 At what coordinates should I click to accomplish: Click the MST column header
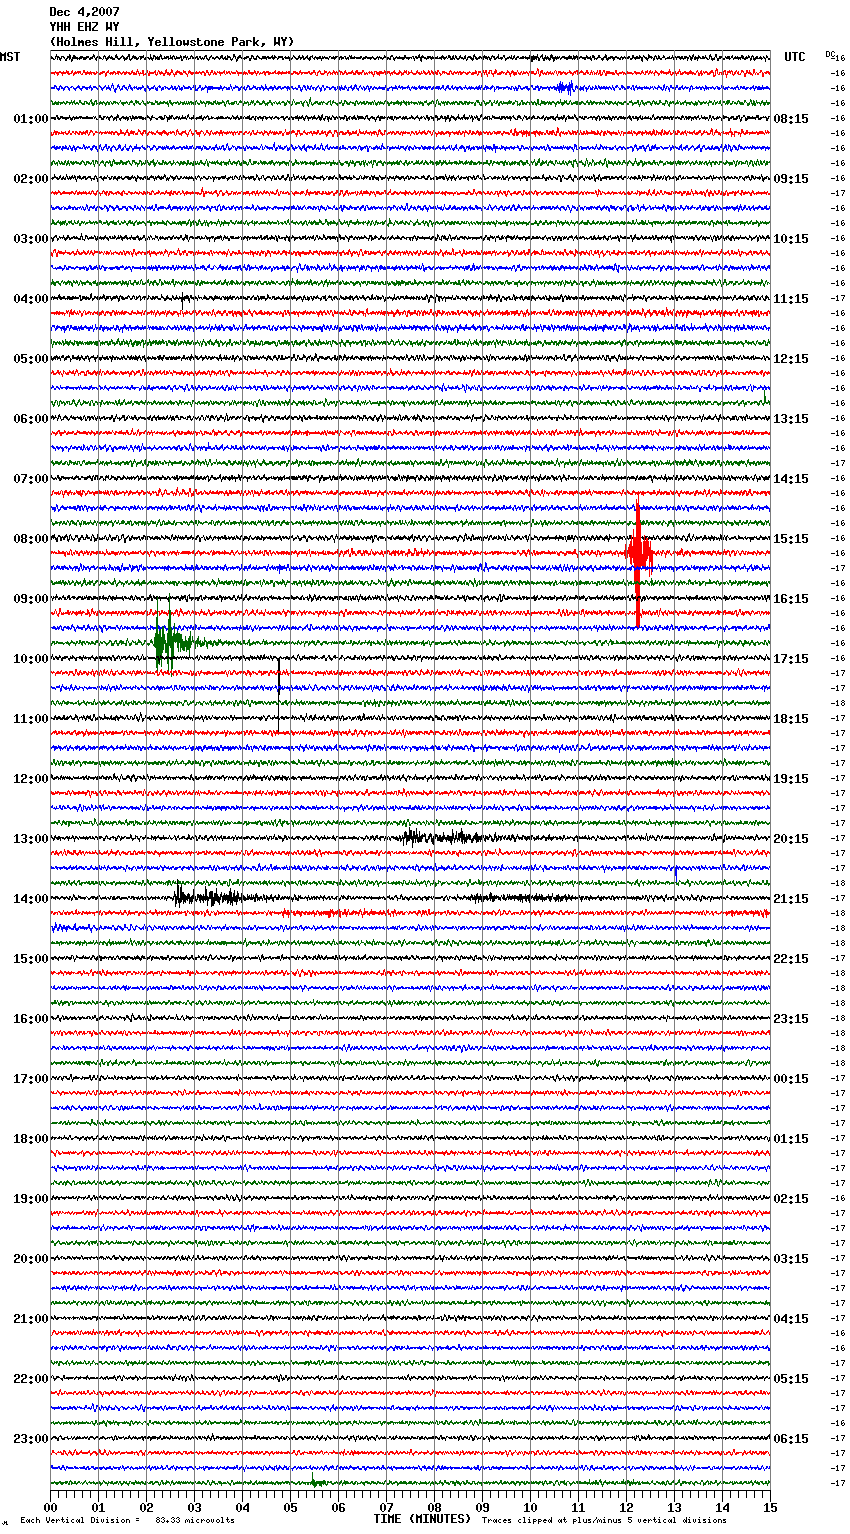point(10,57)
